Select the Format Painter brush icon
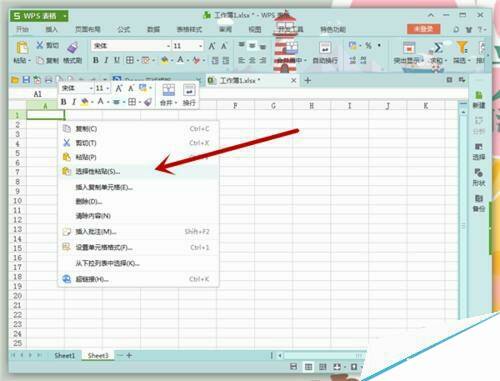 72,47
